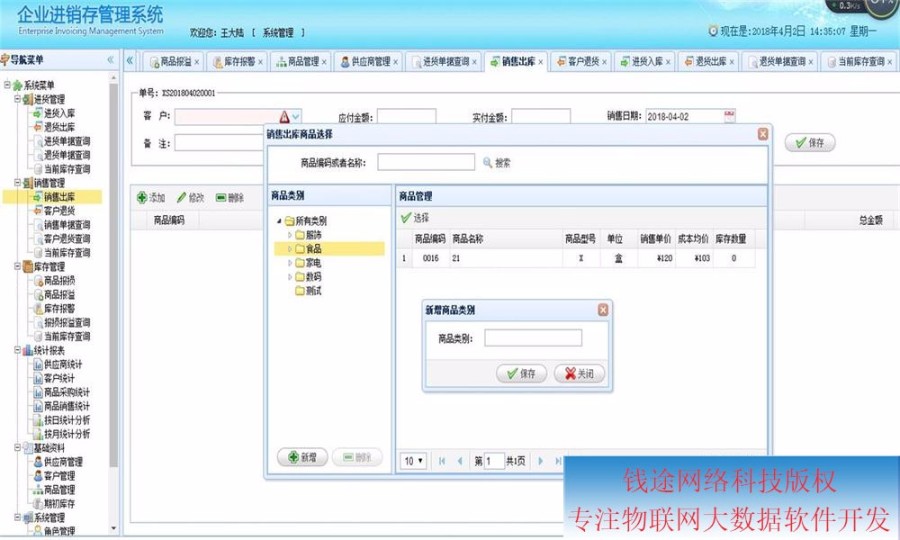The height and width of the screenshot is (540, 900).
Task: Switch to the 进货单据查询 tab
Action: point(444,61)
